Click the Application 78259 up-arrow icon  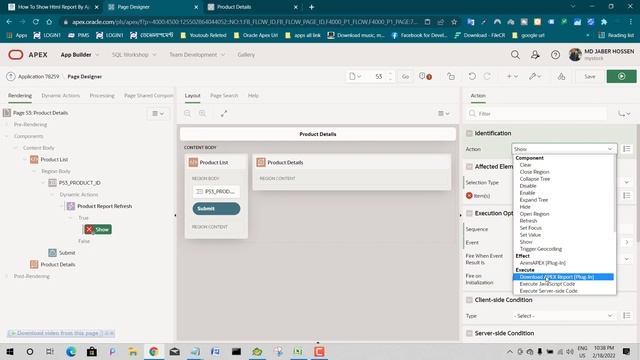coord(11,76)
